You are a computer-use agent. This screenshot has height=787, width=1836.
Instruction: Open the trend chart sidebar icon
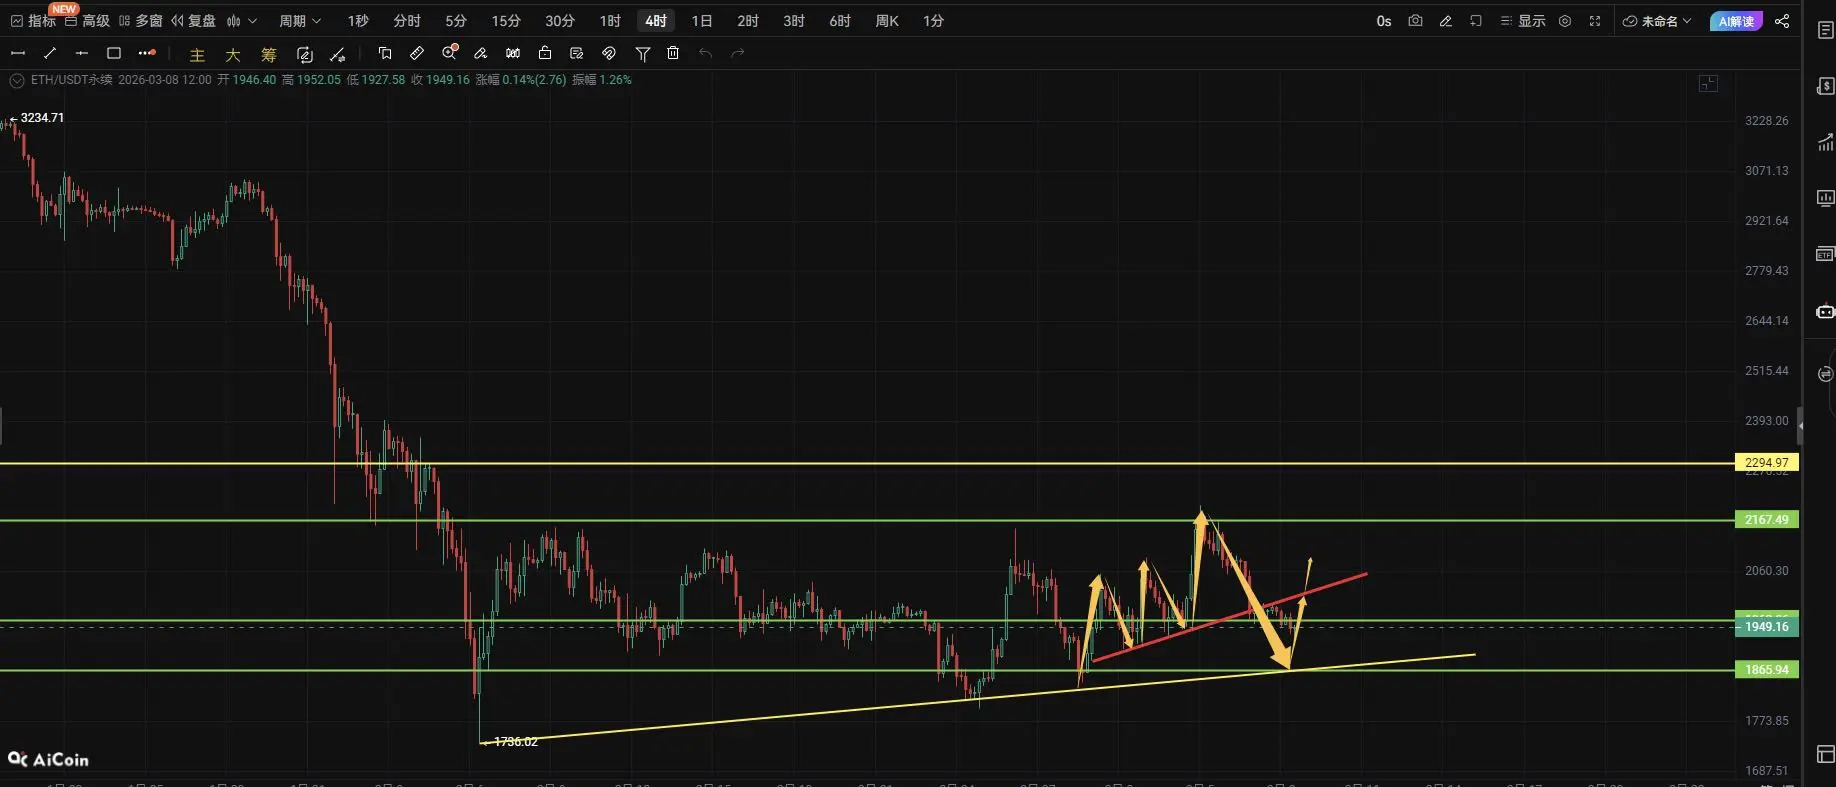point(1825,142)
